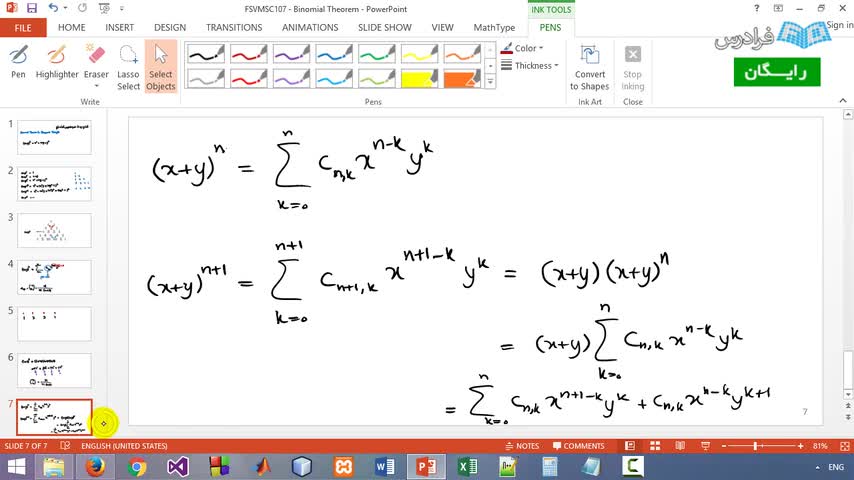Customize Quick Access Toolbar dropdown
Screen dimensions: 854x480
click(x=121, y=8)
